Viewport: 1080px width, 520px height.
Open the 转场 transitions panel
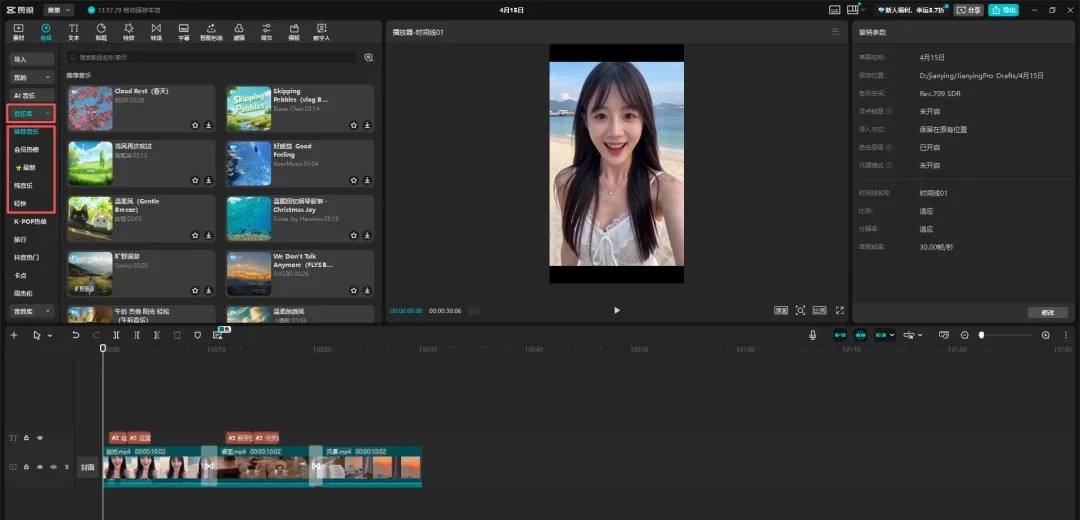click(156, 32)
